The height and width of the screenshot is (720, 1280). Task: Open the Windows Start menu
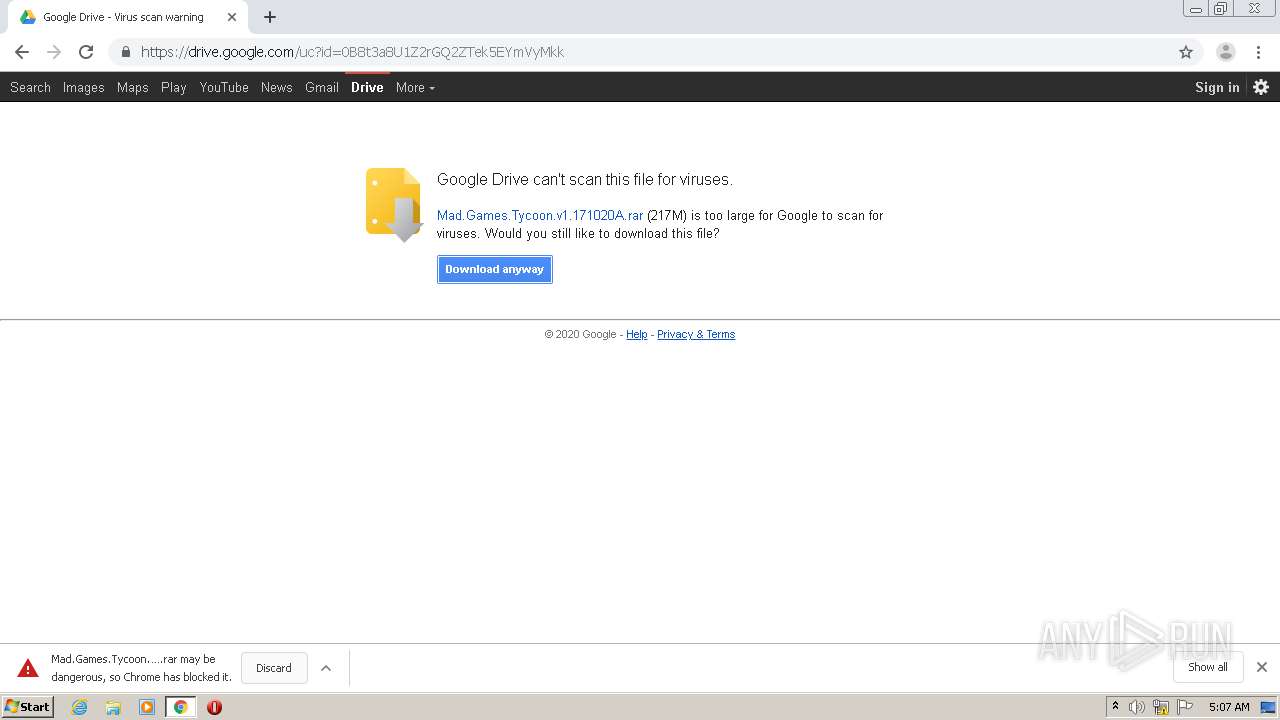pyautogui.click(x=28, y=707)
